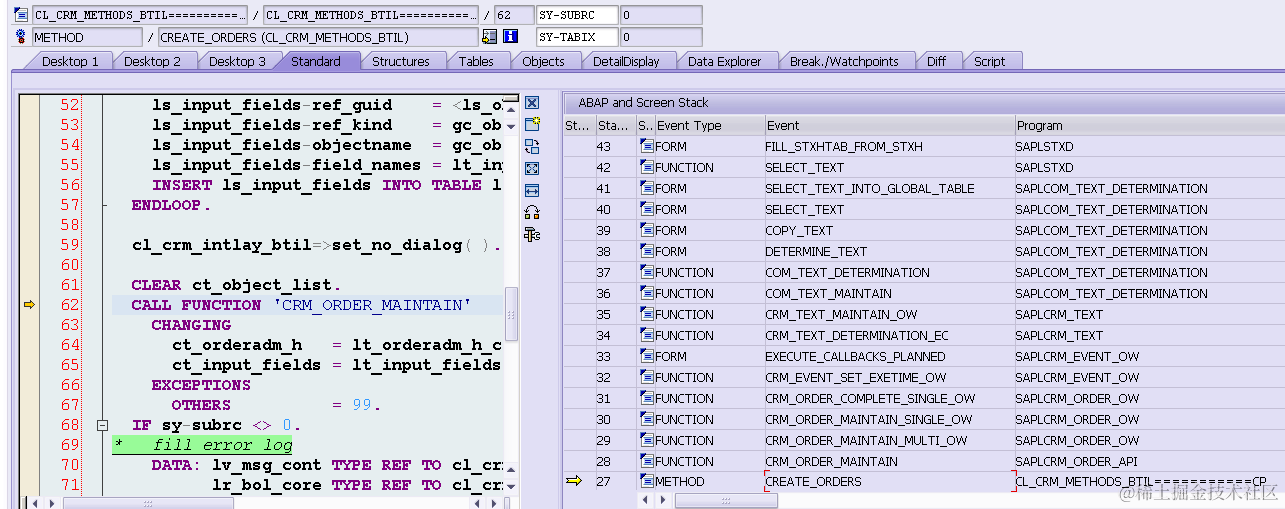Click the icon before the METHOD field
The height and width of the screenshot is (509, 1285).
click(x=21, y=37)
